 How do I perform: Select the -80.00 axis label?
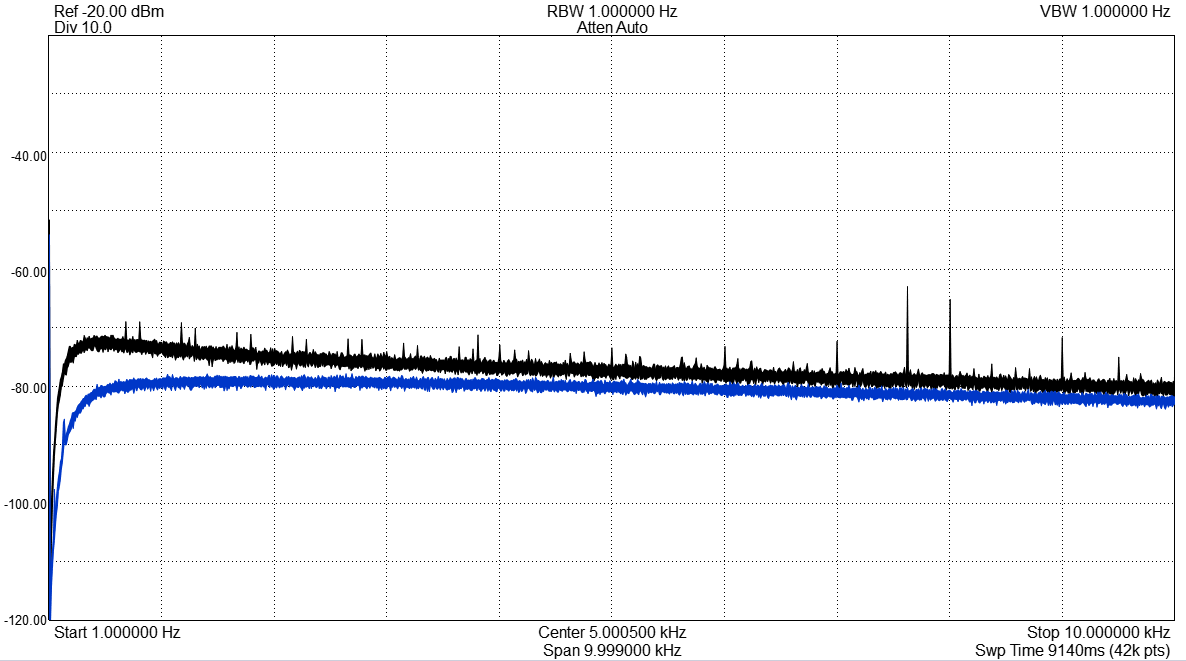(x=29, y=388)
